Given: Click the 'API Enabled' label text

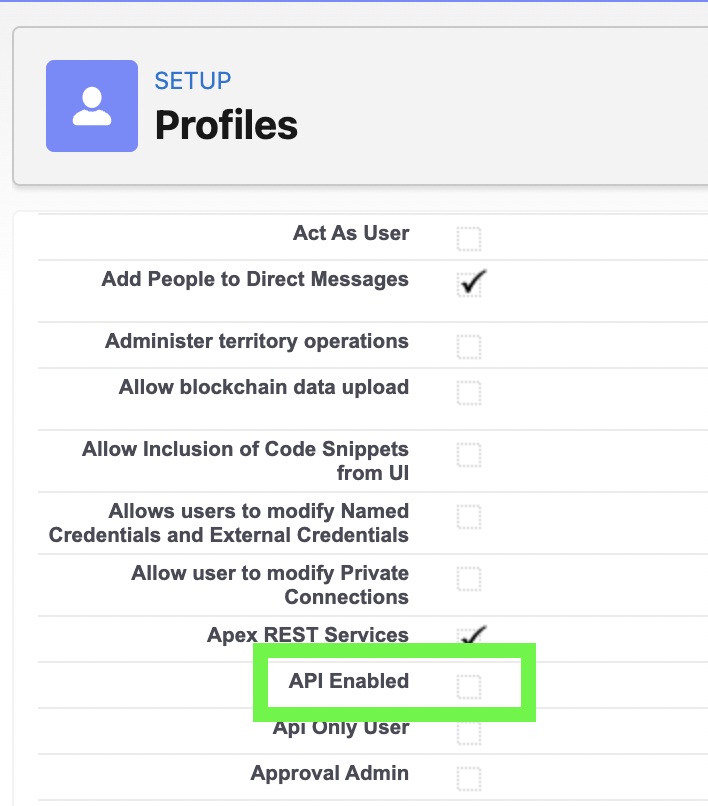Looking at the screenshot, I should (x=349, y=682).
